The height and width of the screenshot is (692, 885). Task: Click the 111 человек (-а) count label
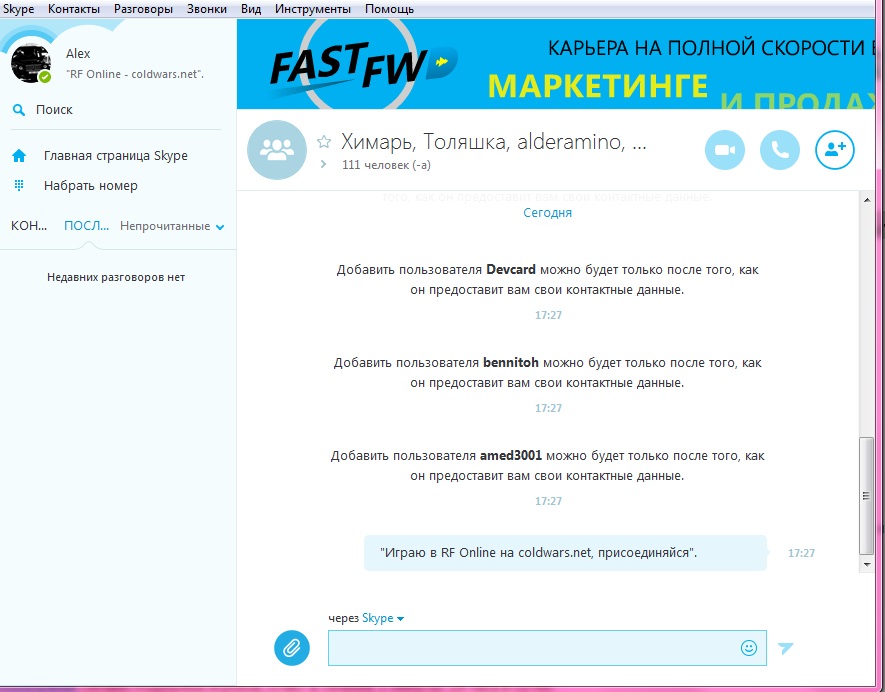tap(386, 165)
